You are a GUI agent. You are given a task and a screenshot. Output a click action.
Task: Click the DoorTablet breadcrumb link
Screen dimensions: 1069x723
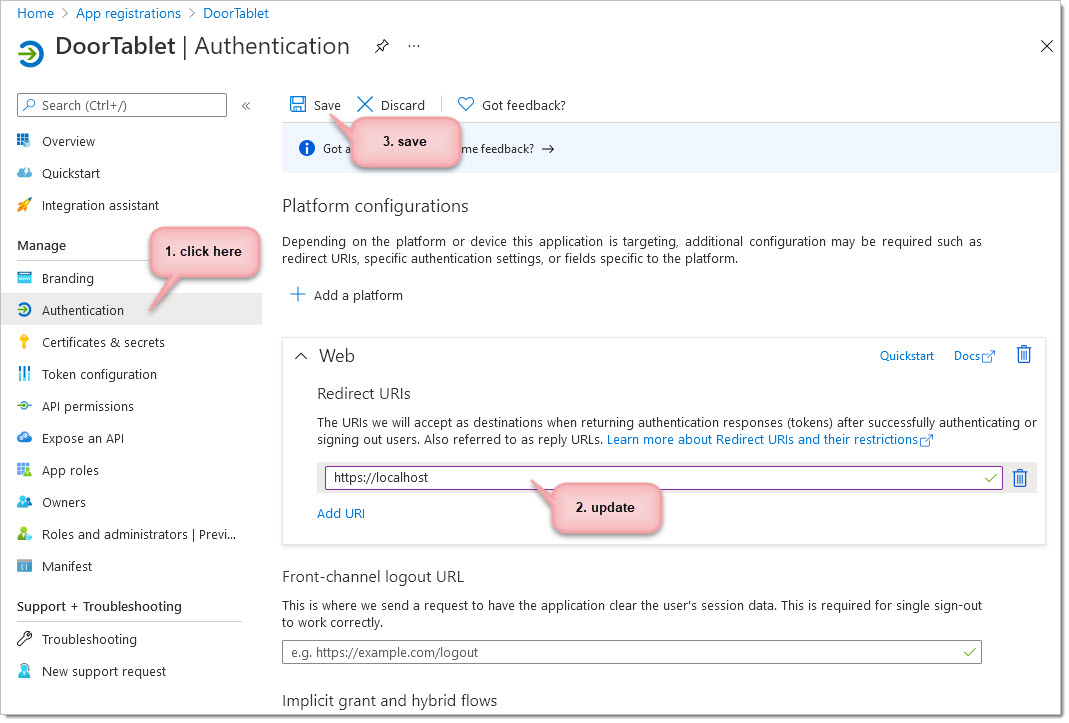(x=236, y=14)
